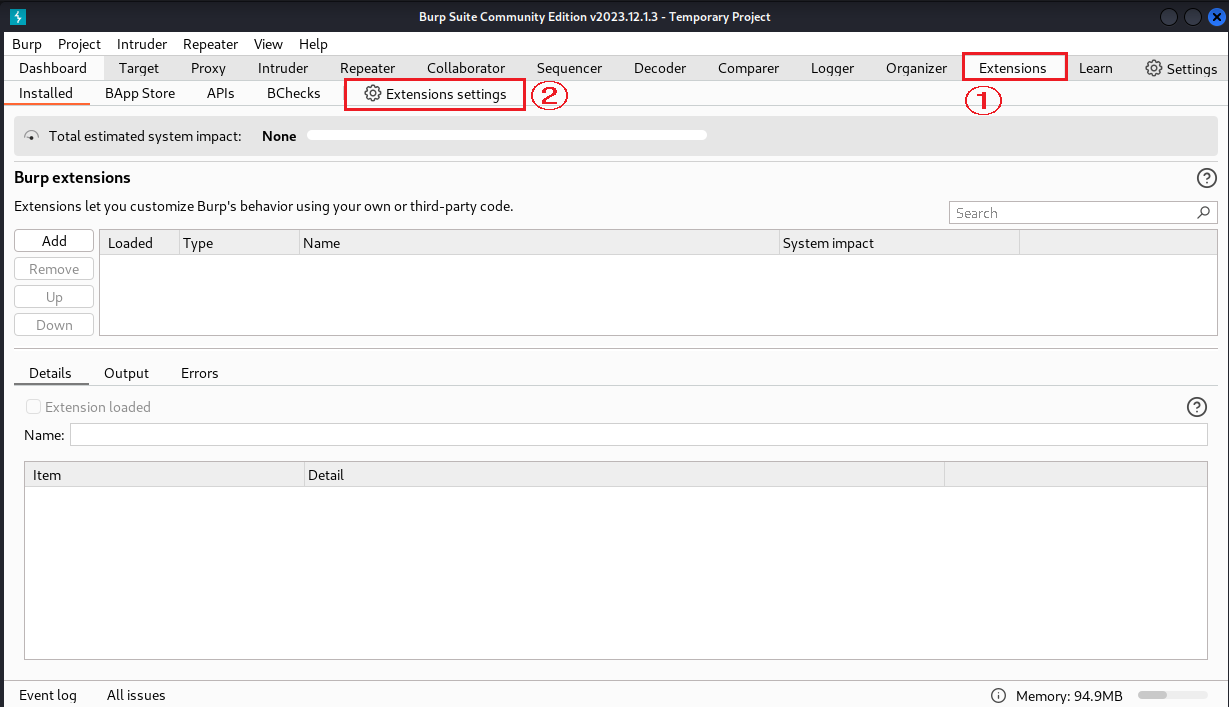Switch to Organizer tab

click(x=916, y=68)
